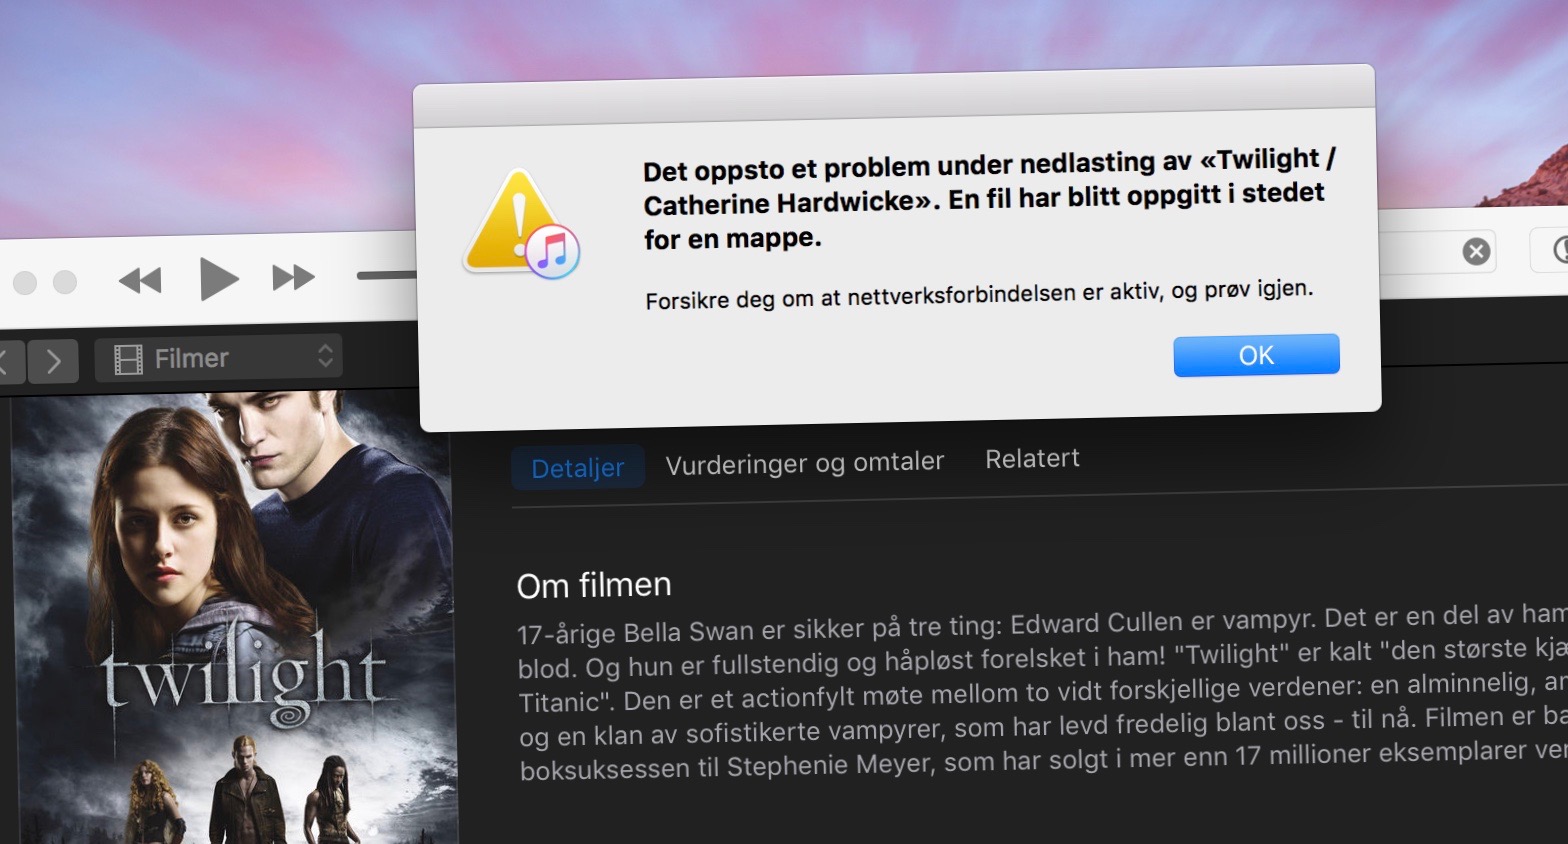Screen dimensions: 1568x844
Task: Click the rewind playback icon
Action: [x=140, y=281]
